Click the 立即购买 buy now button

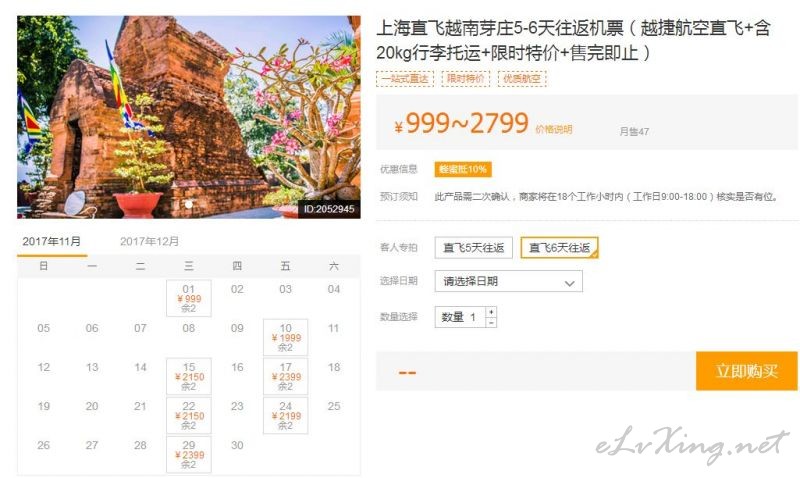[746, 371]
